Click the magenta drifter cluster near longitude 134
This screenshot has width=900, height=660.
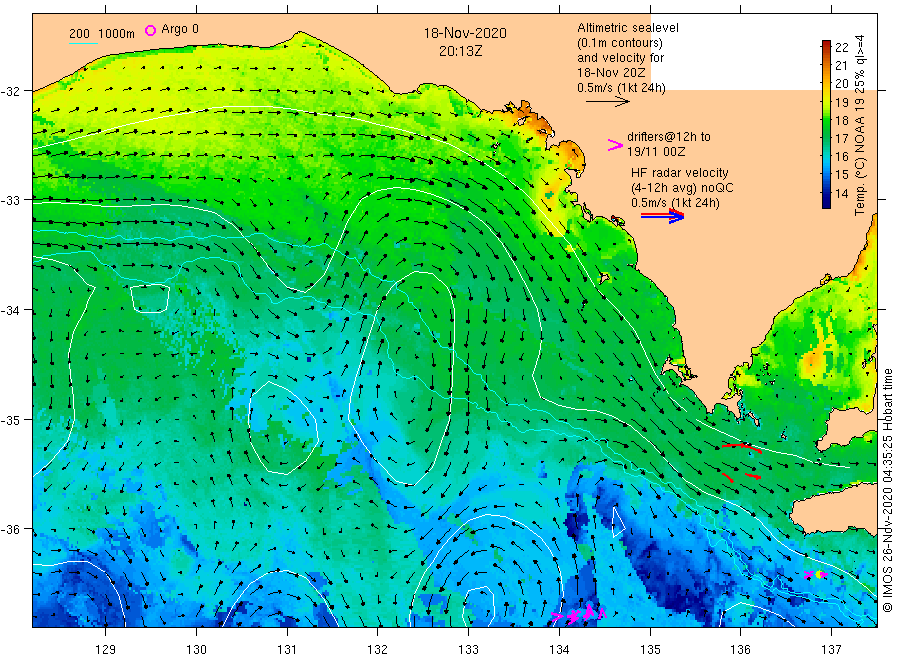[579, 614]
